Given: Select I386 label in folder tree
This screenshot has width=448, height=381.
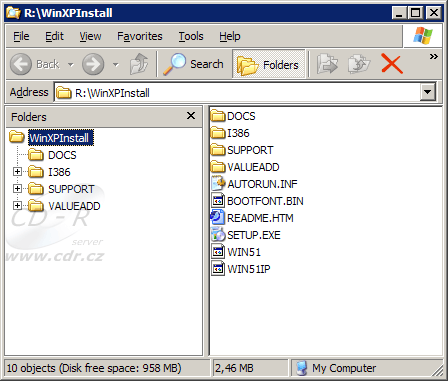Looking at the screenshot, I should pos(59,172).
